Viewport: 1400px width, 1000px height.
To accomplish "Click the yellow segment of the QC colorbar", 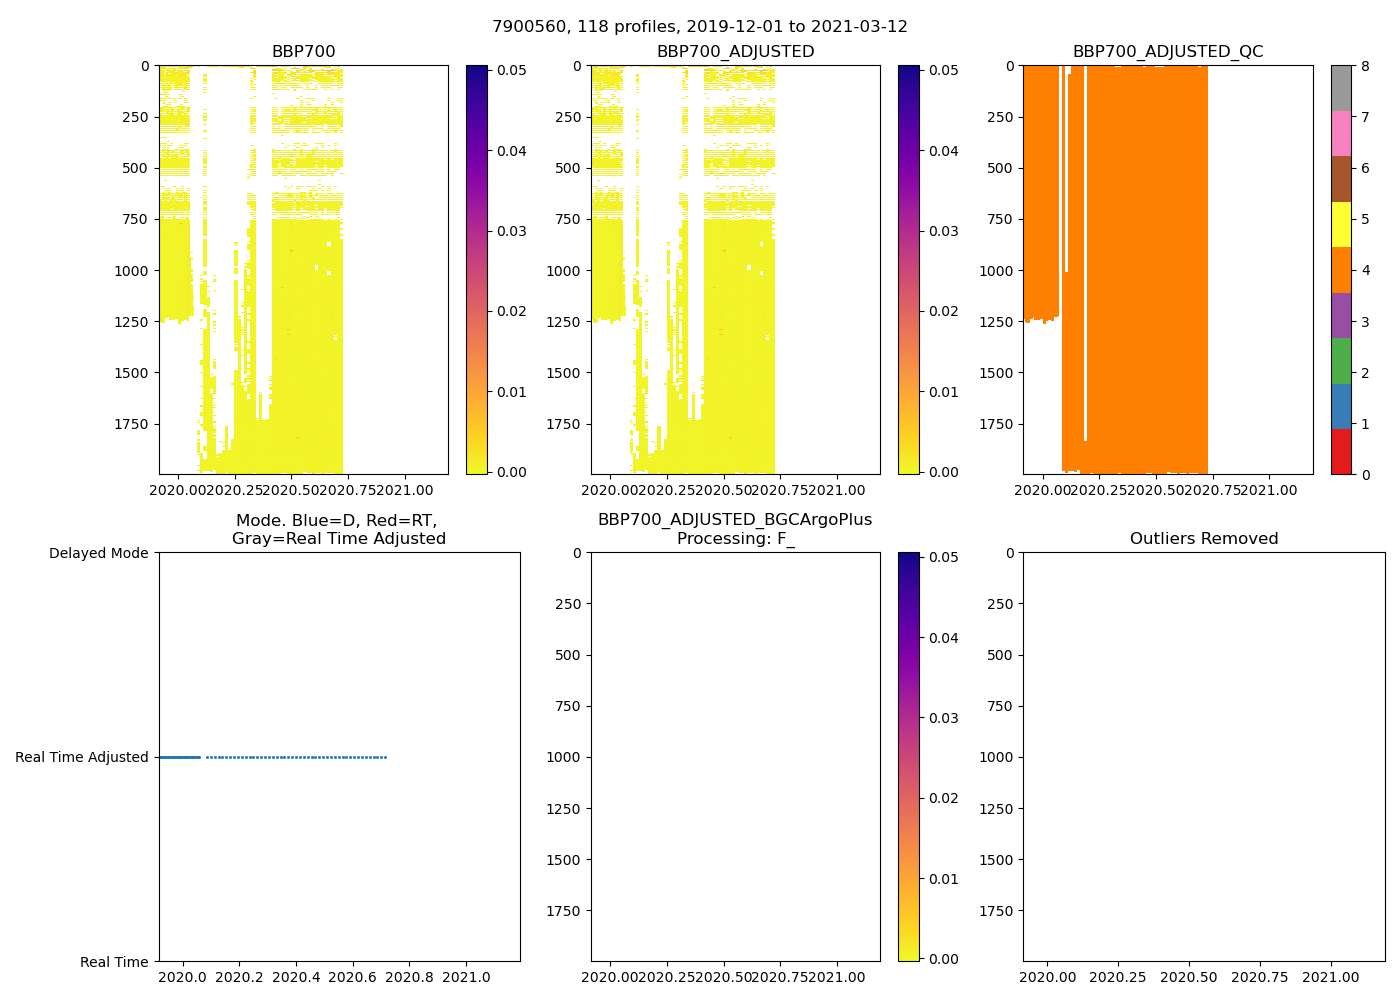I will (x=1341, y=224).
